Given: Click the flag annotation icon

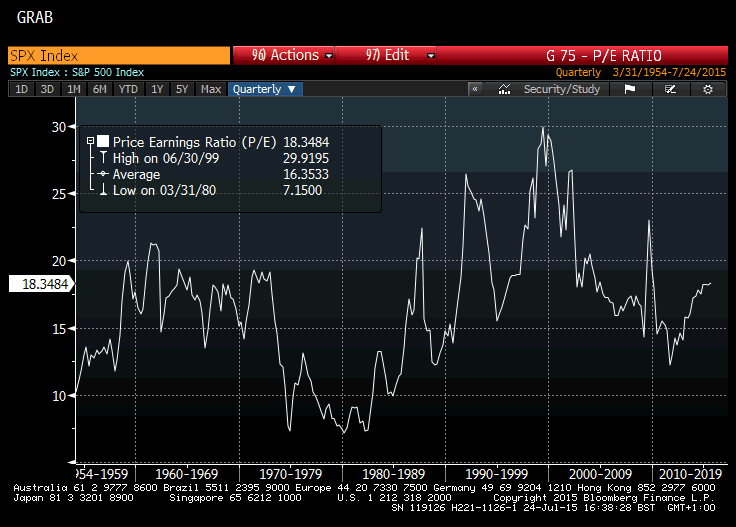Looking at the screenshot, I should coord(629,89).
